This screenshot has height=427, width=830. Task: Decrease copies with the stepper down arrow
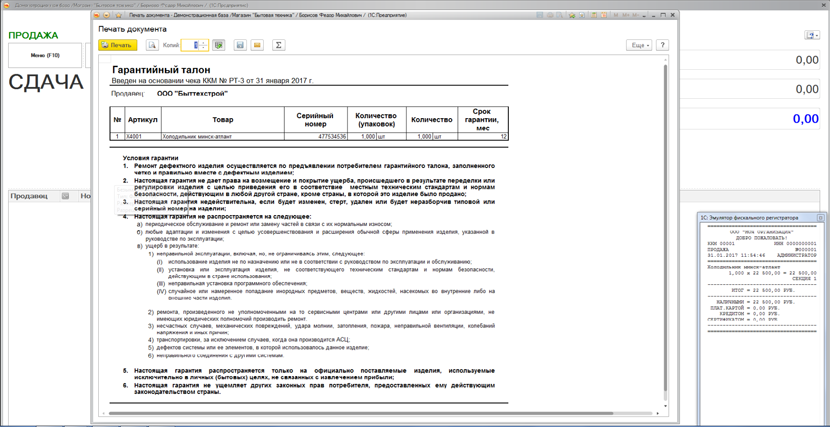click(204, 48)
